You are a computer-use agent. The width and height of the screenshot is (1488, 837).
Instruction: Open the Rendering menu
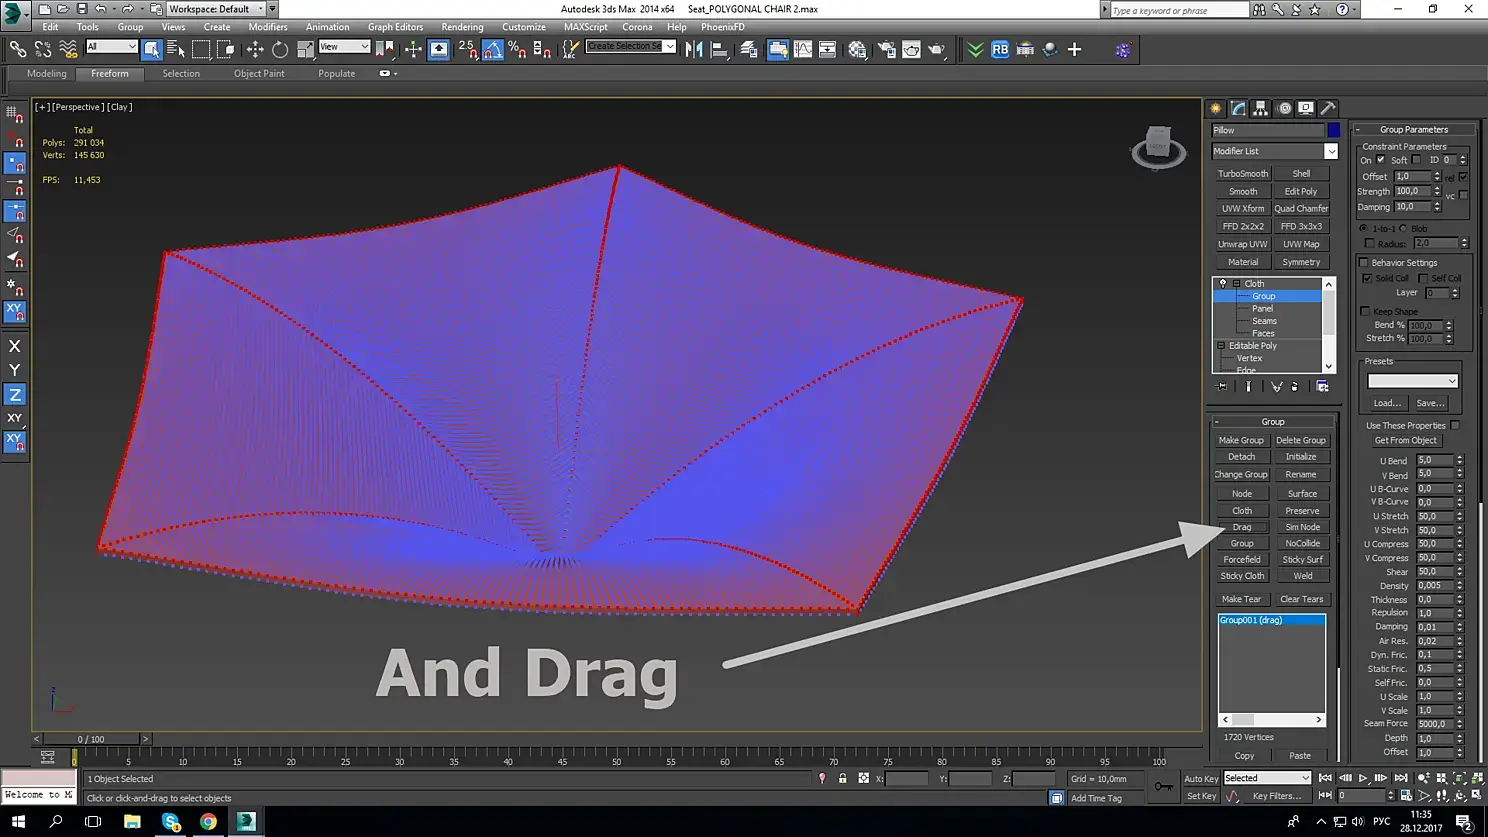(462, 27)
